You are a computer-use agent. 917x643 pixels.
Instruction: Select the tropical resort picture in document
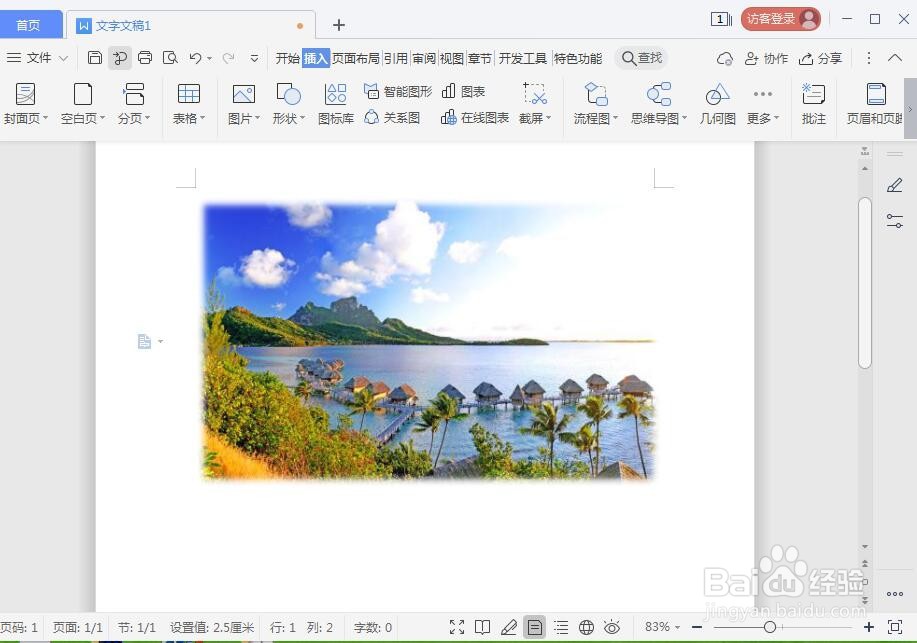tap(429, 341)
